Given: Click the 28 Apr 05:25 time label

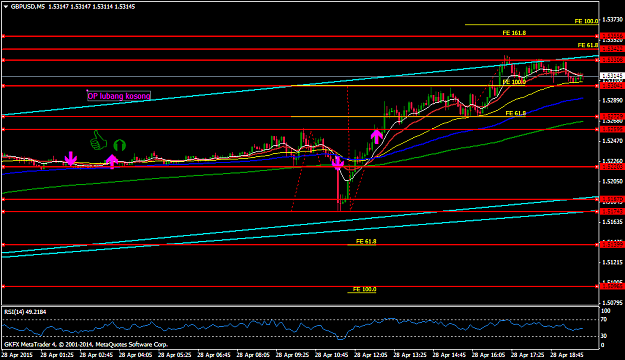Looking at the screenshot, I should click(x=175, y=354).
